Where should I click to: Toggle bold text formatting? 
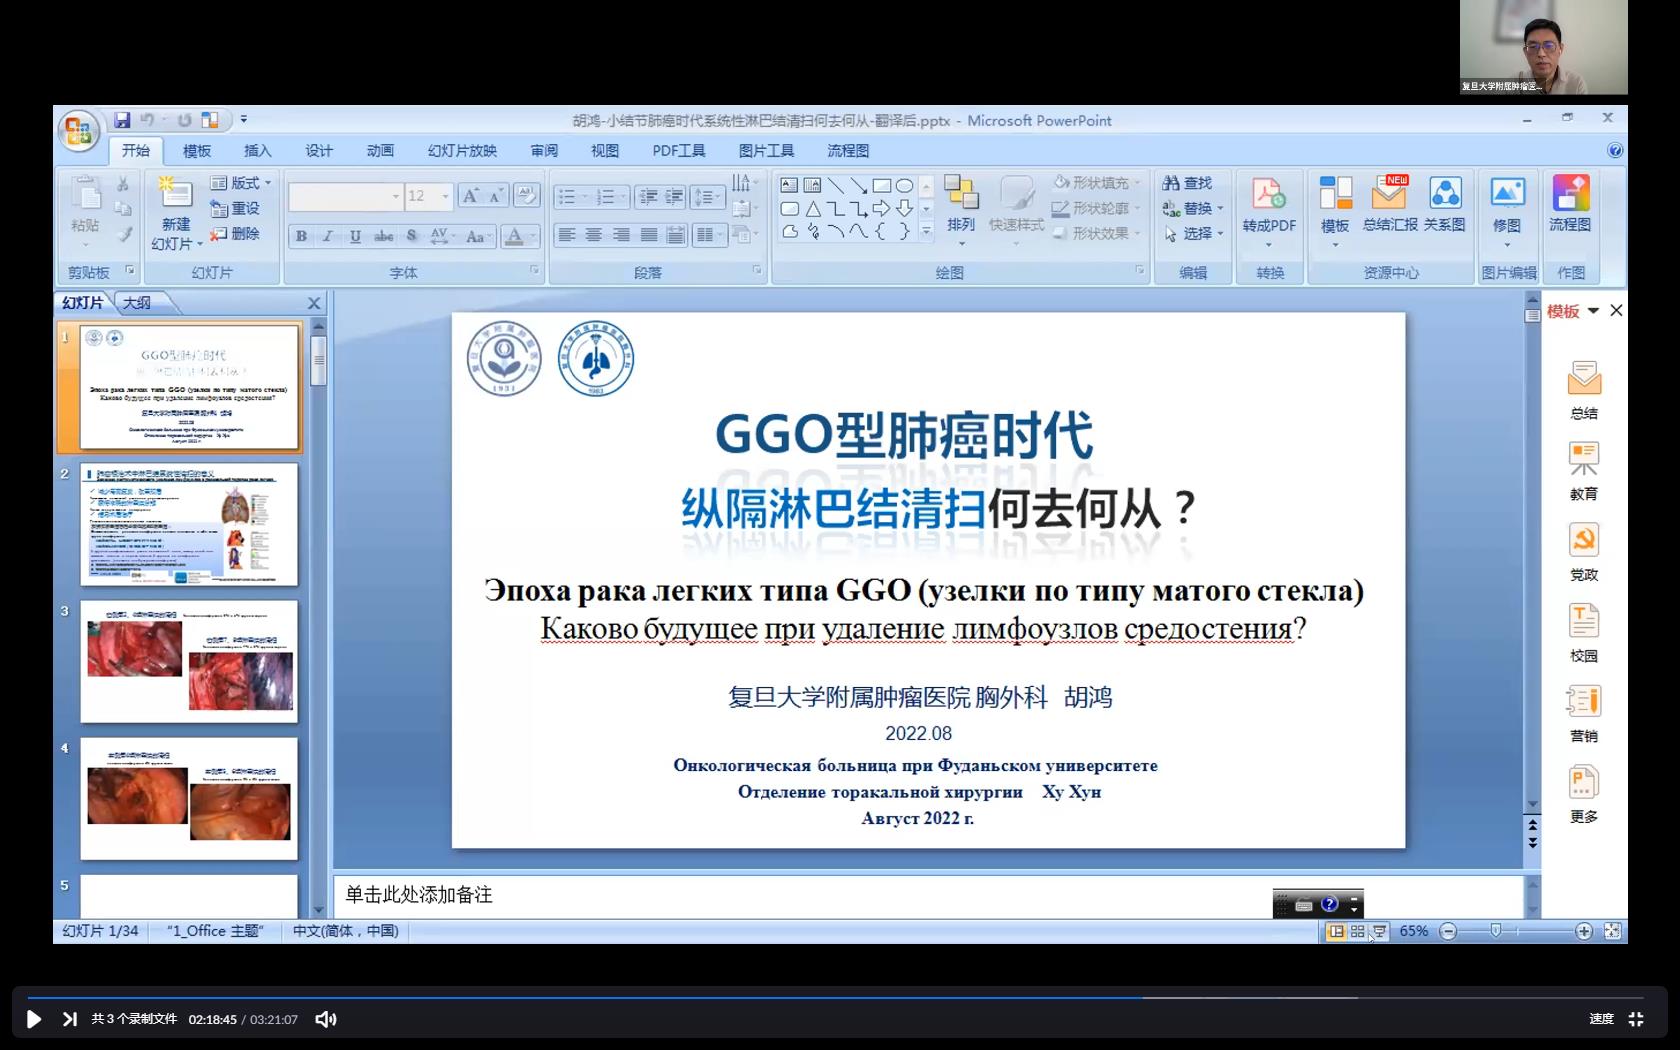301,236
